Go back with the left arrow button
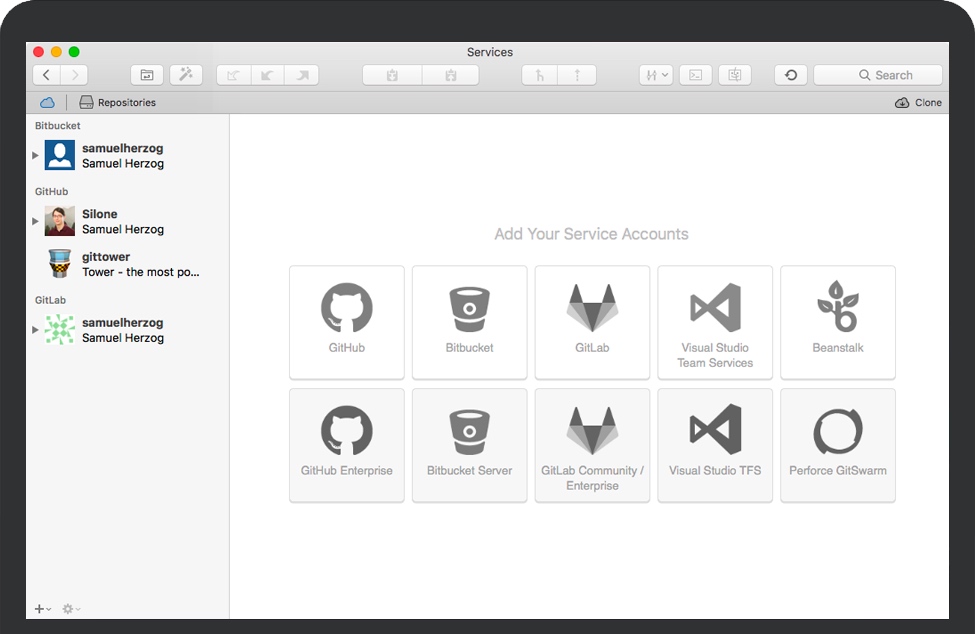This screenshot has height=634, width=975. tap(46, 75)
